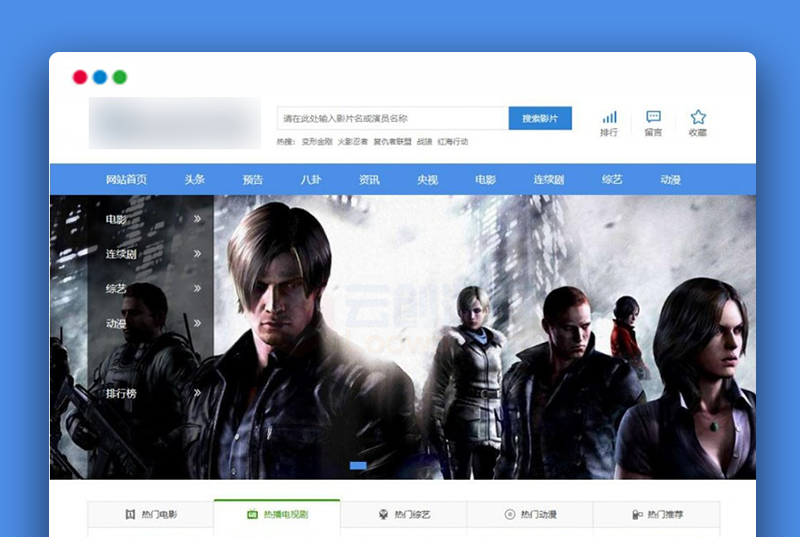Click the 收藏 star favorite icon
This screenshot has height=537, width=800.
point(698,117)
